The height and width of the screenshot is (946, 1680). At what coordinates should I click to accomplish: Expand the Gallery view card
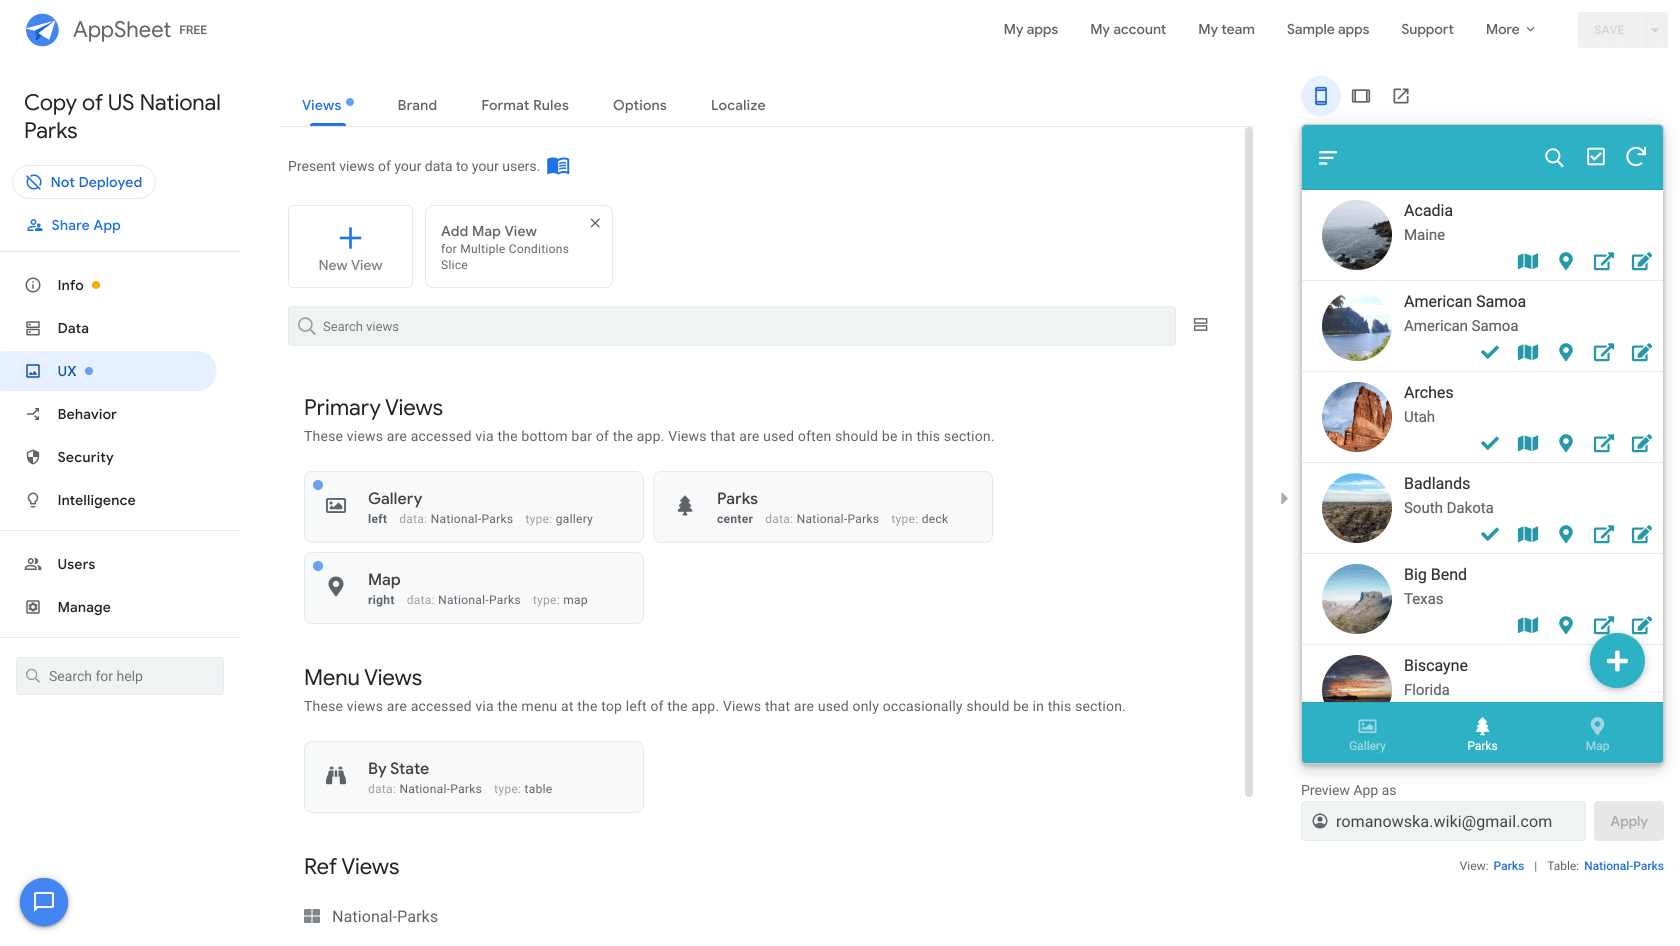pyautogui.click(x=474, y=507)
